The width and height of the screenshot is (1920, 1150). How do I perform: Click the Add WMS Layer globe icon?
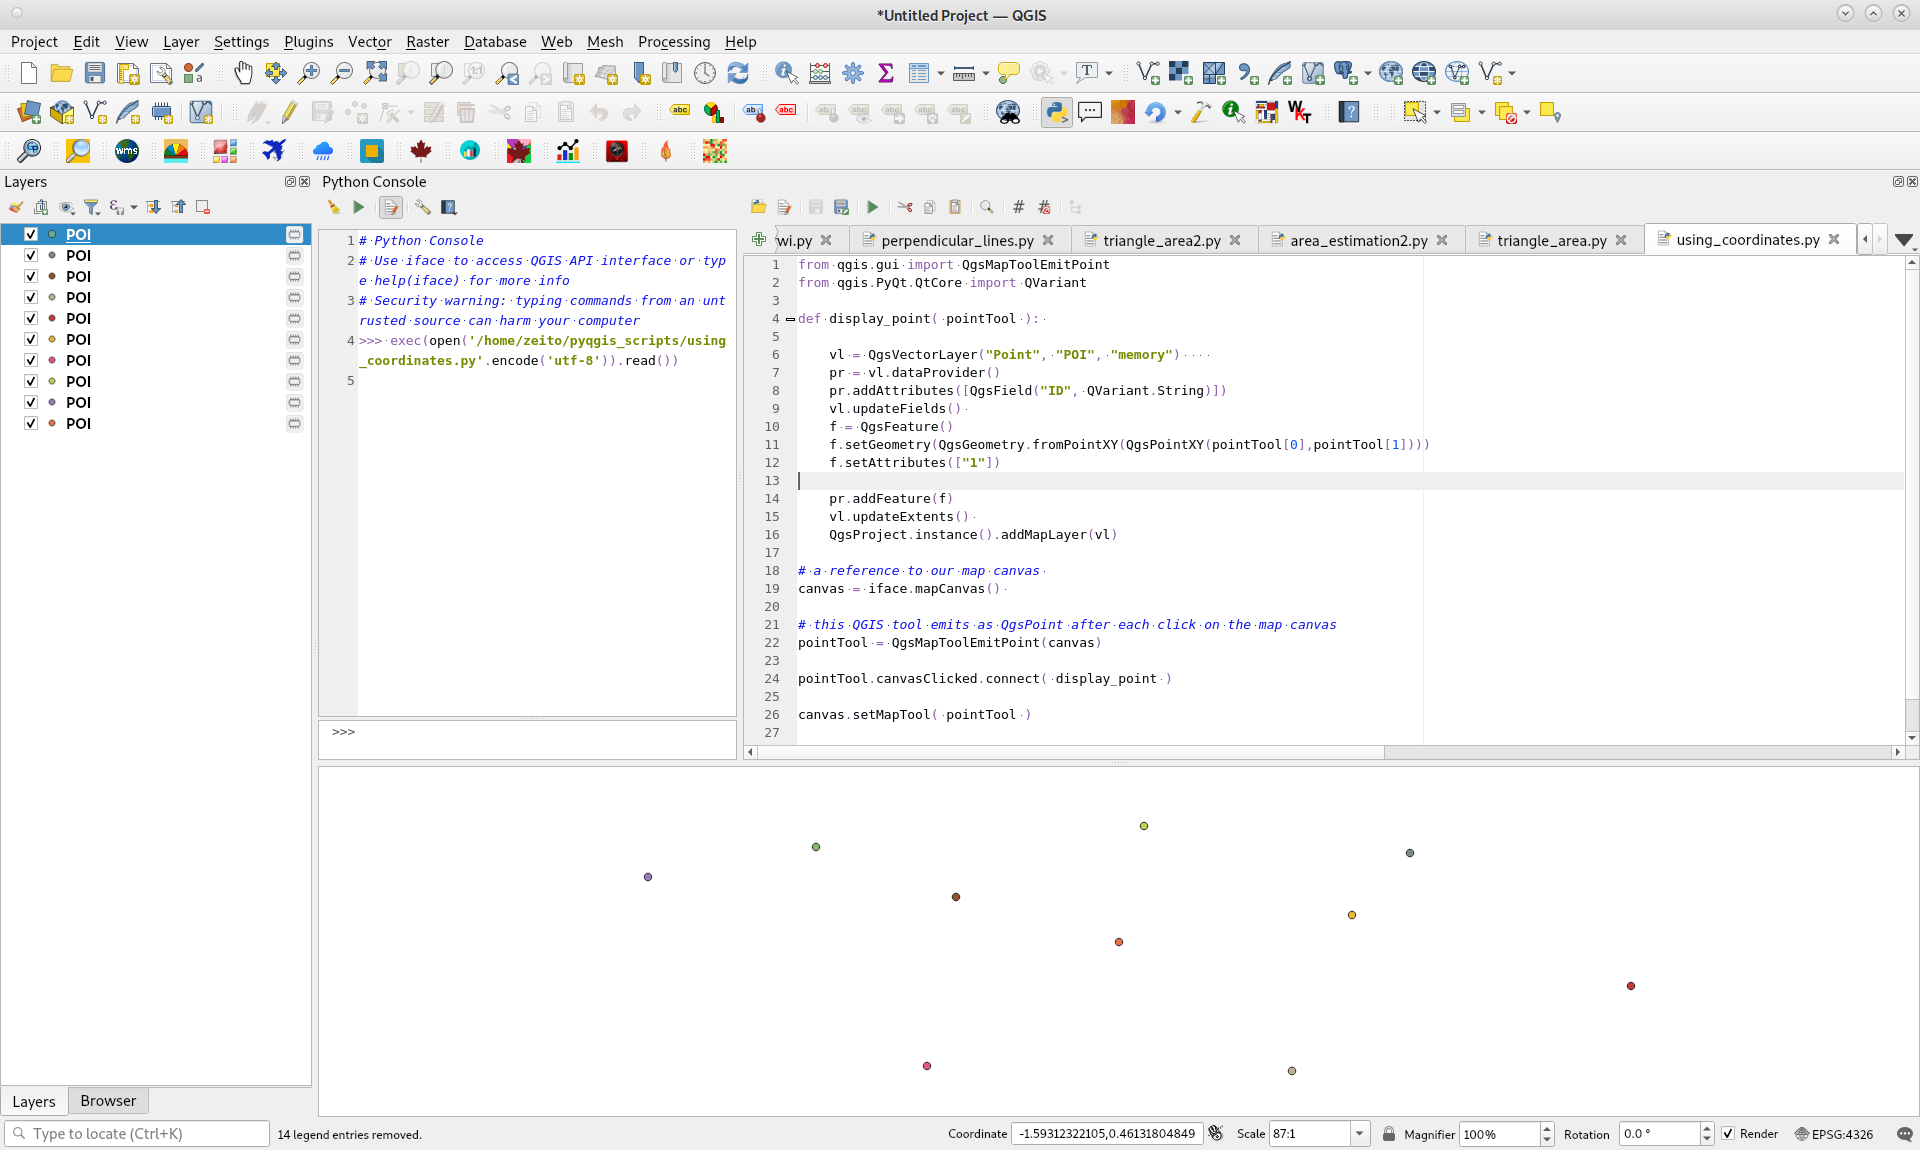(1391, 73)
